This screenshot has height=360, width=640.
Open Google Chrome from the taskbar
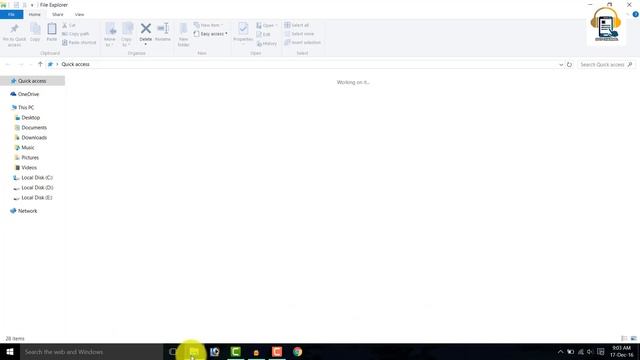(x=298, y=351)
